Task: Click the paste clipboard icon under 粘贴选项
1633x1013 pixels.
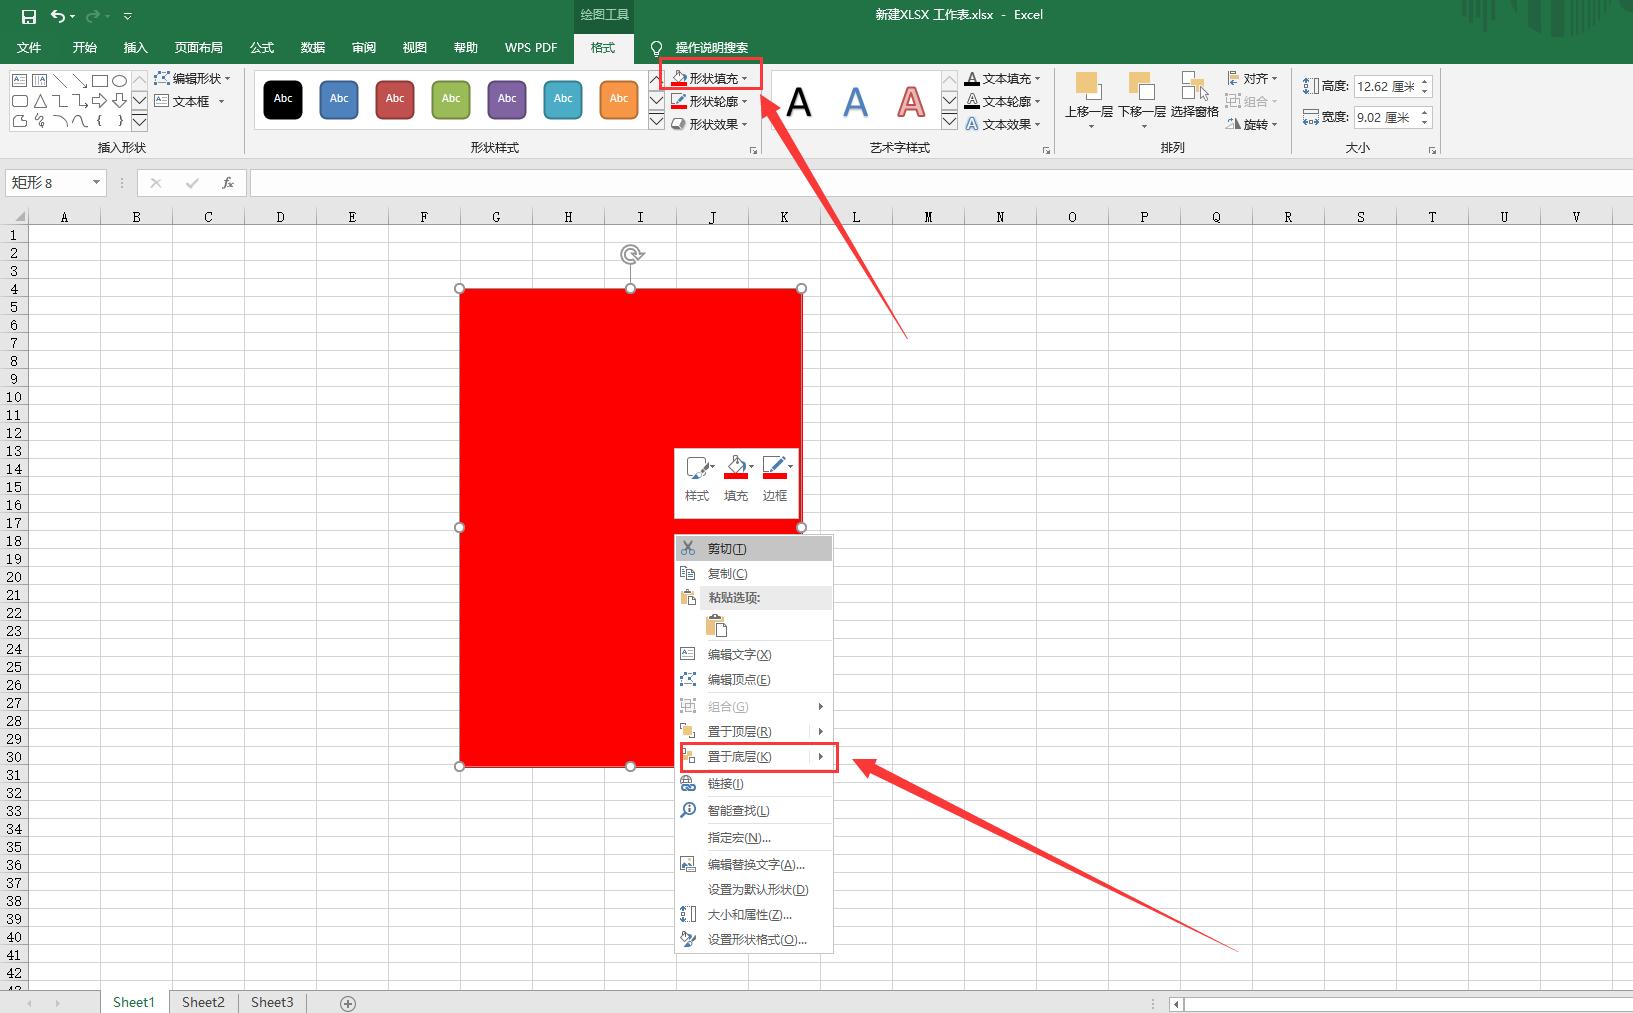Action: coord(716,626)
